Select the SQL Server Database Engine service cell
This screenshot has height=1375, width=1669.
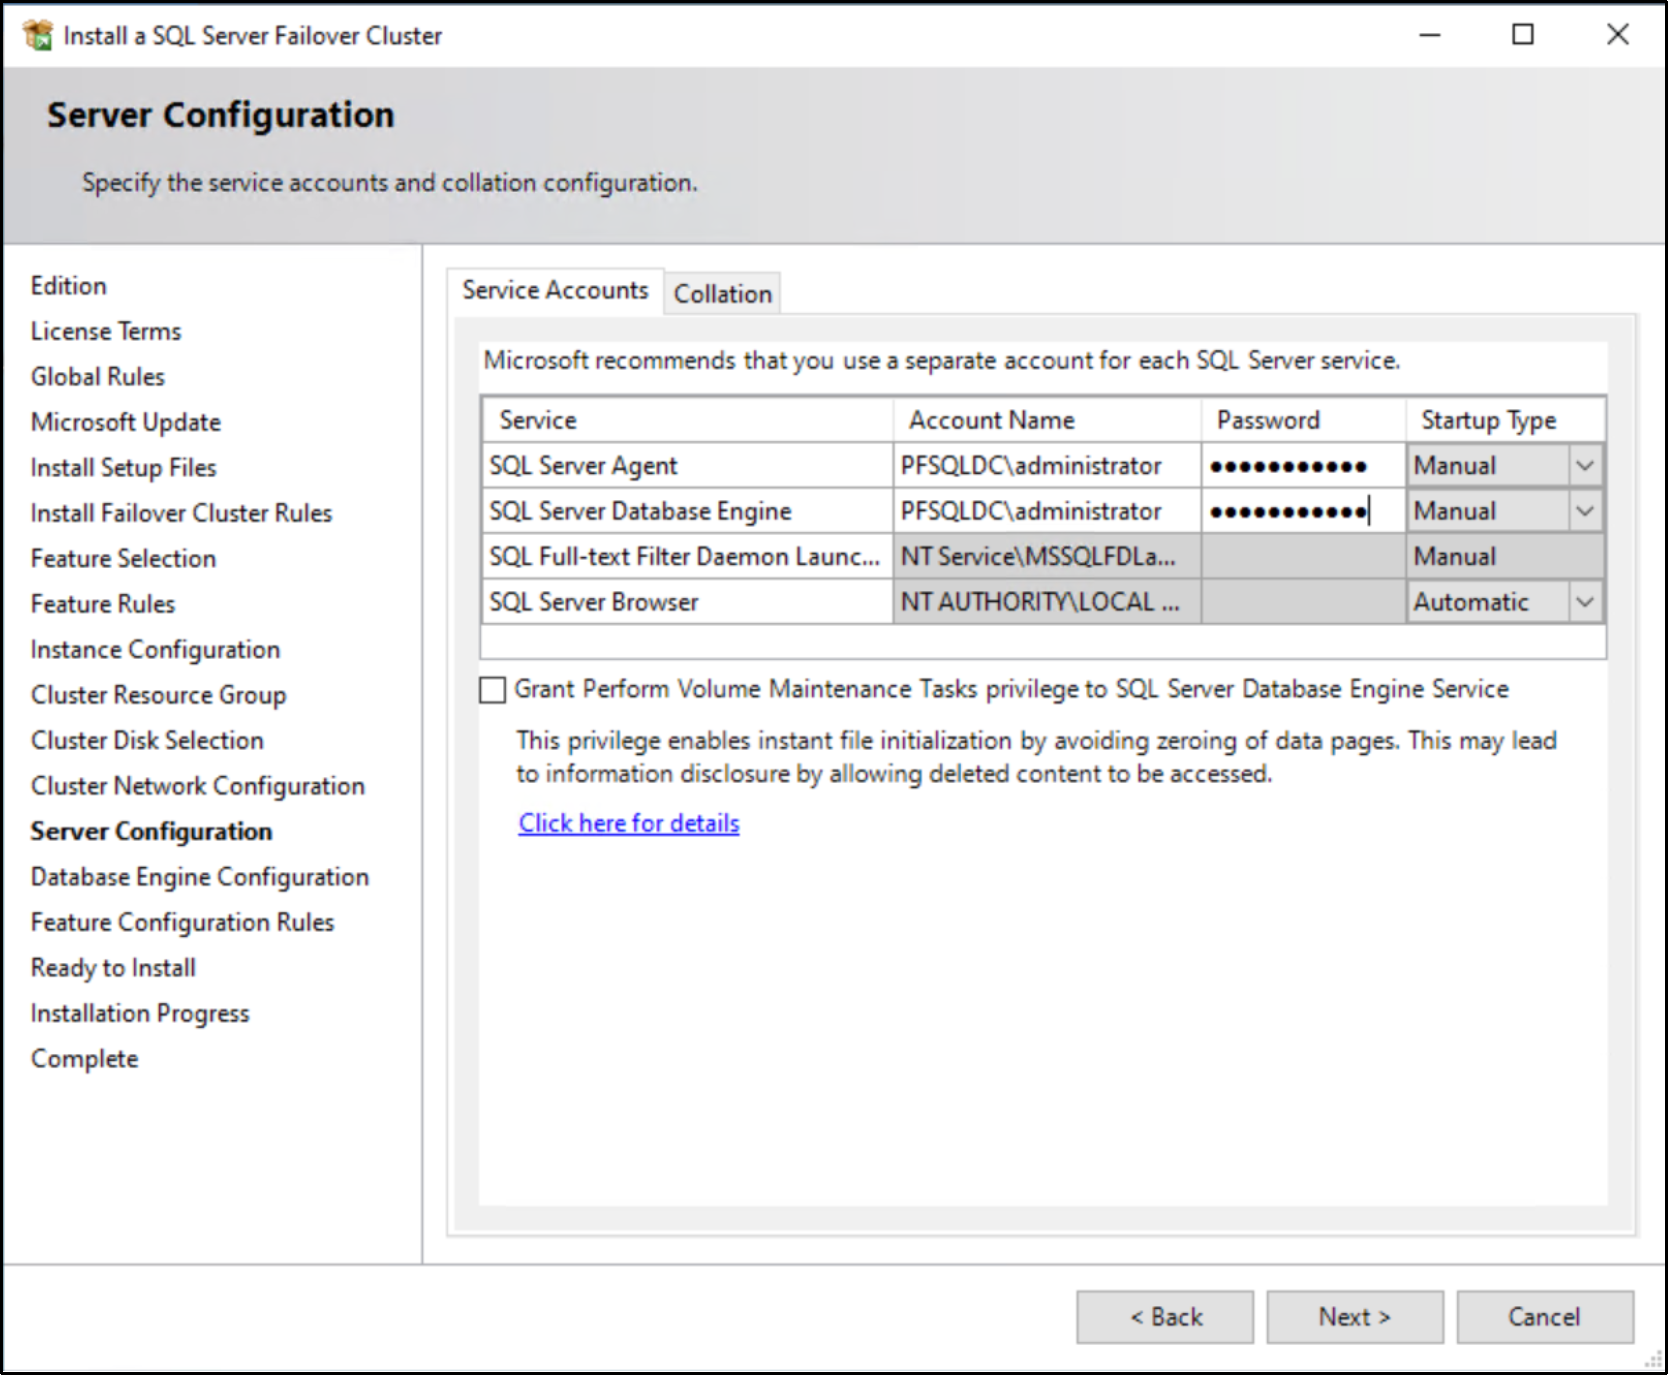pos(688,511)
